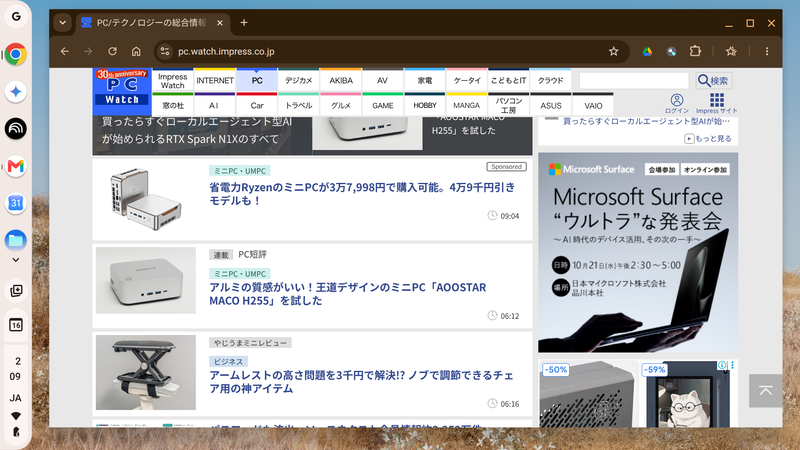Open the INTERNET site tab
This screenshot has width=800, height=450.
click(x=215, y=80)
